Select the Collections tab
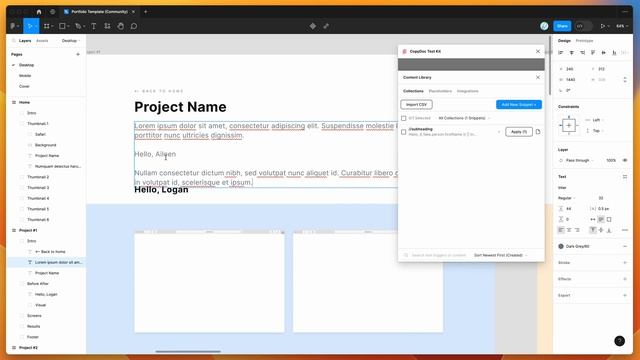Viewport: 640px width, 360px height. point(413,91)
